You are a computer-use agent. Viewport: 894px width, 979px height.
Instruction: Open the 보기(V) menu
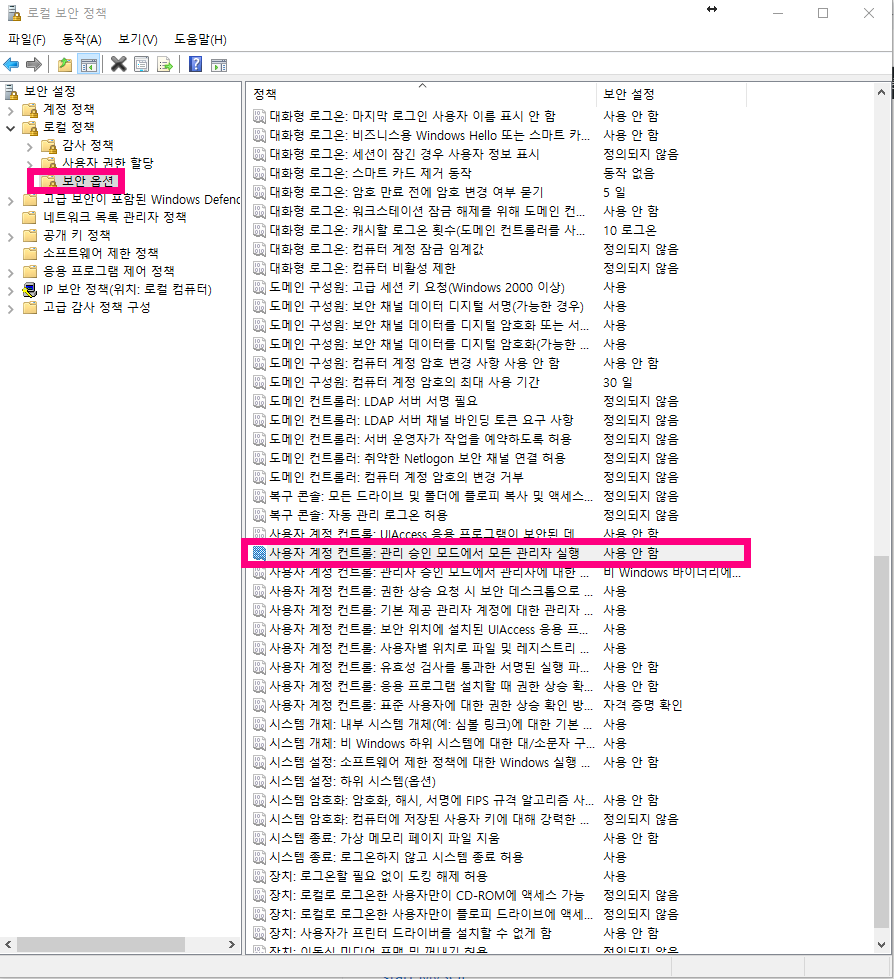coord(138,39)
